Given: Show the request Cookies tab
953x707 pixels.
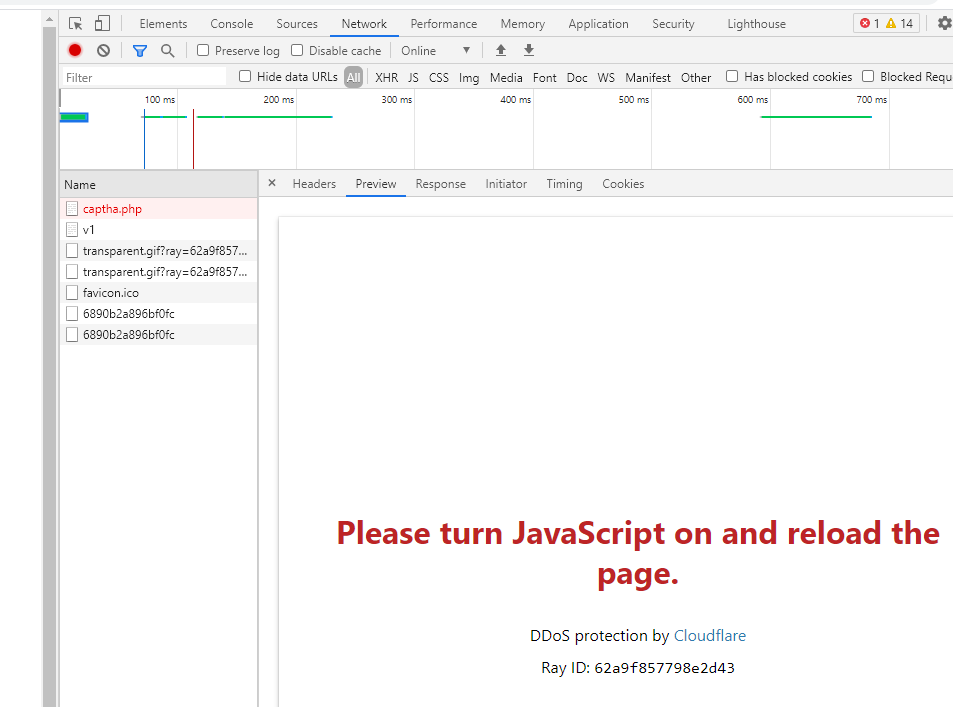Looking at the screenshot, I should (x=623, y=184).
